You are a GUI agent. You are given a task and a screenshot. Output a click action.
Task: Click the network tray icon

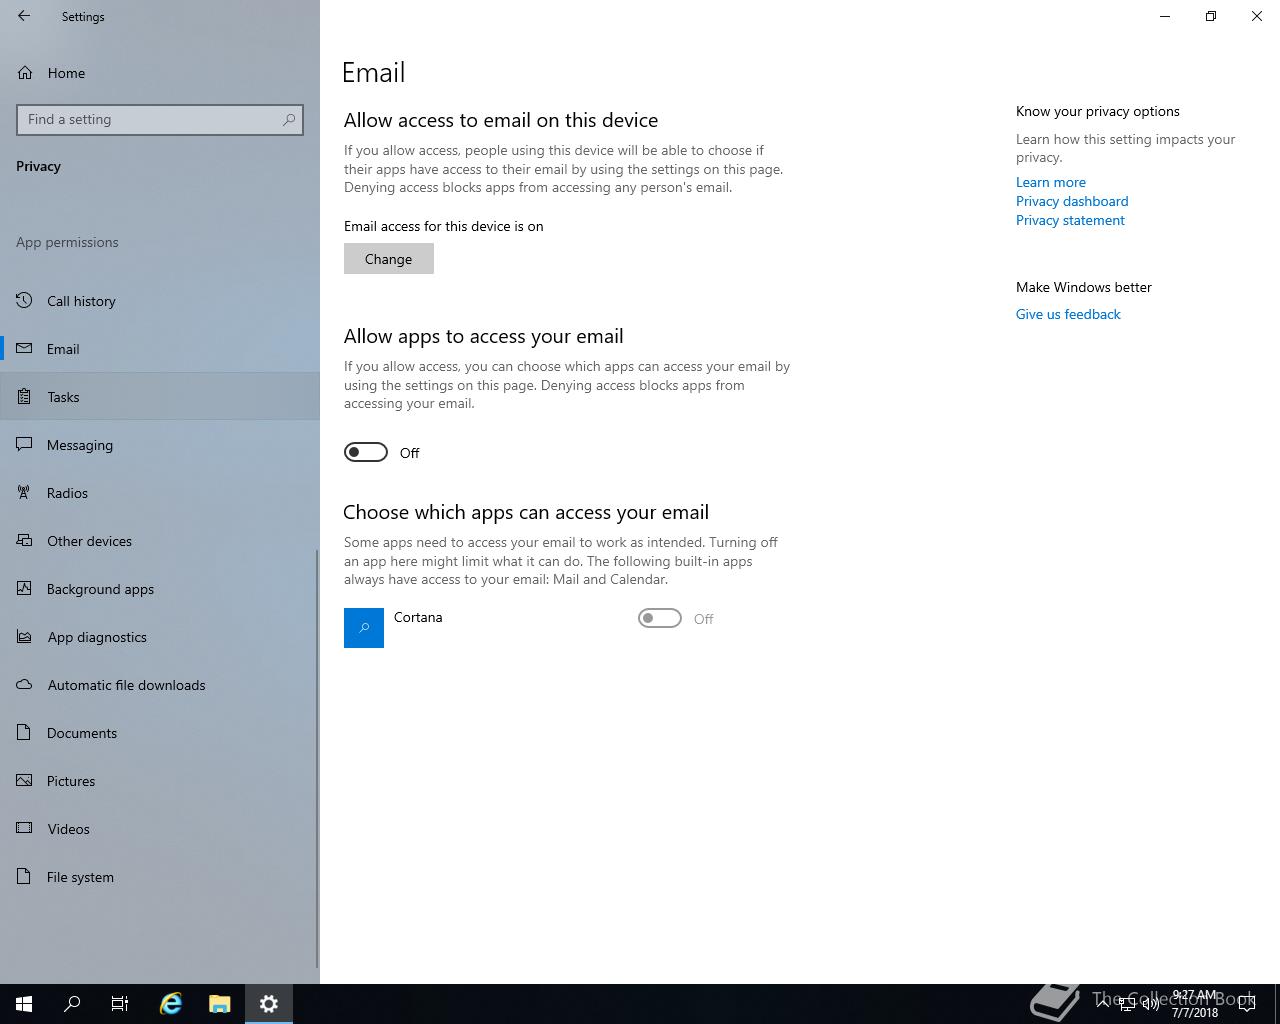[x=1127, y=1004]
